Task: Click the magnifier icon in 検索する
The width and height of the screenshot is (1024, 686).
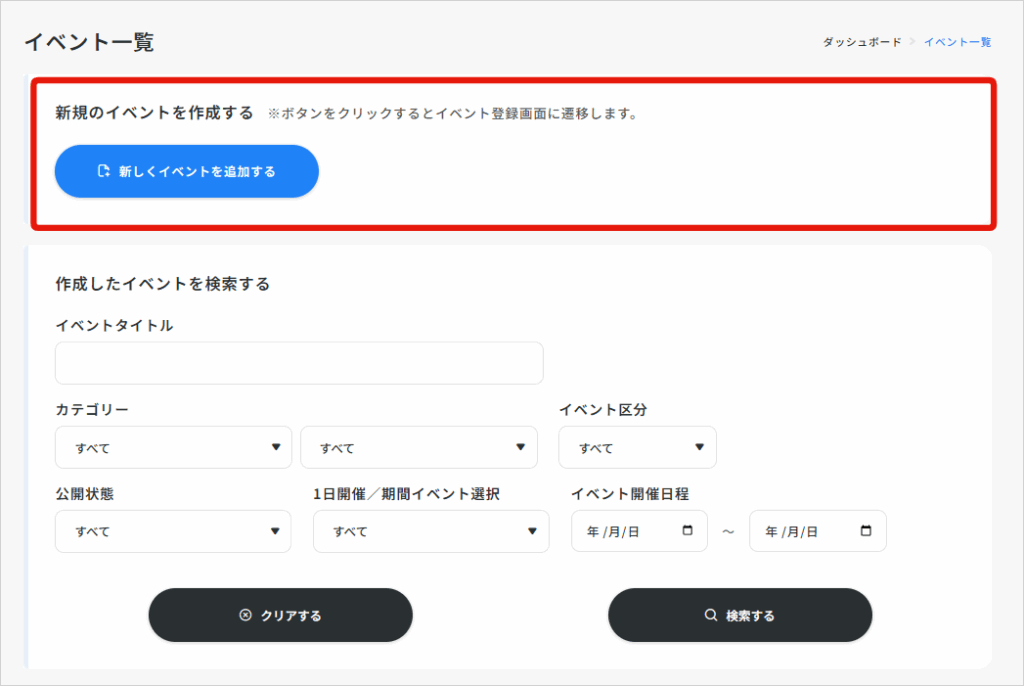Action: 711,615
